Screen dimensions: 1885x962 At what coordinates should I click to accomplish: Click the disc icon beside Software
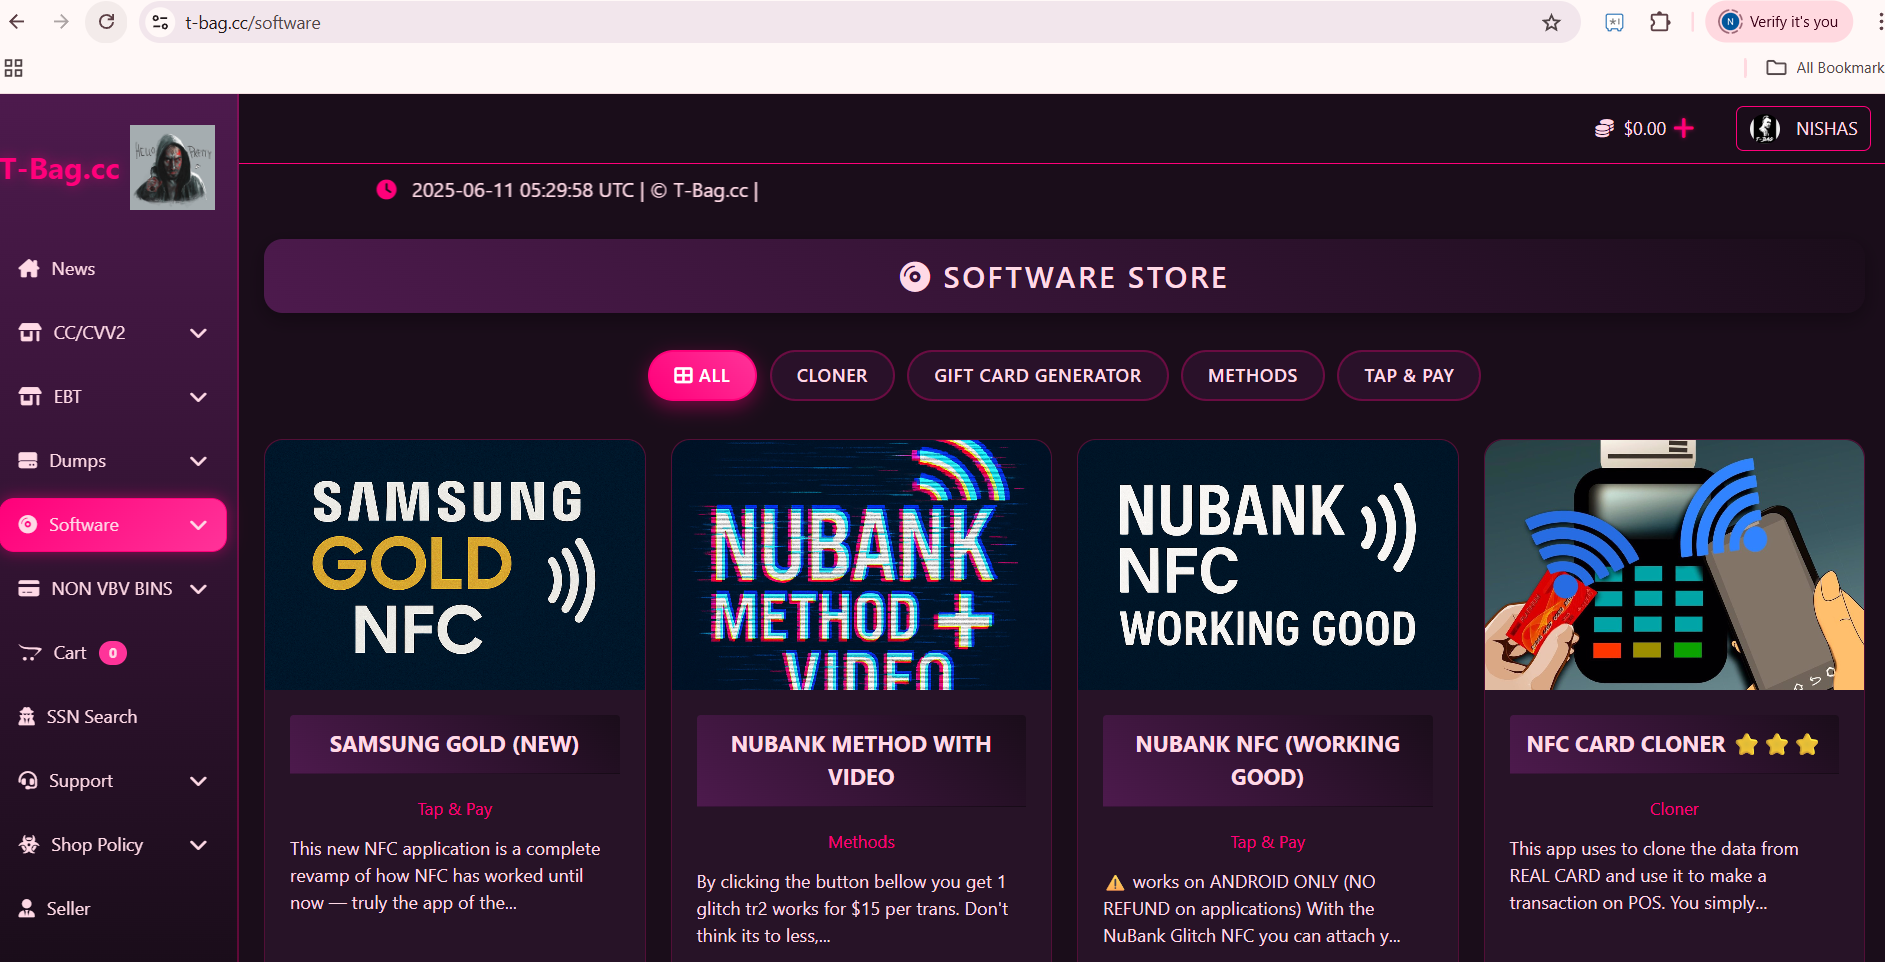pyautogui.click(x=28, y=524)
